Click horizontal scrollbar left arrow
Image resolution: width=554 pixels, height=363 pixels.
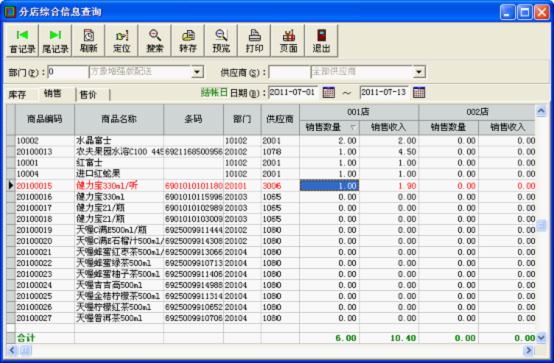pyautogui.click(x=12, y=350)
